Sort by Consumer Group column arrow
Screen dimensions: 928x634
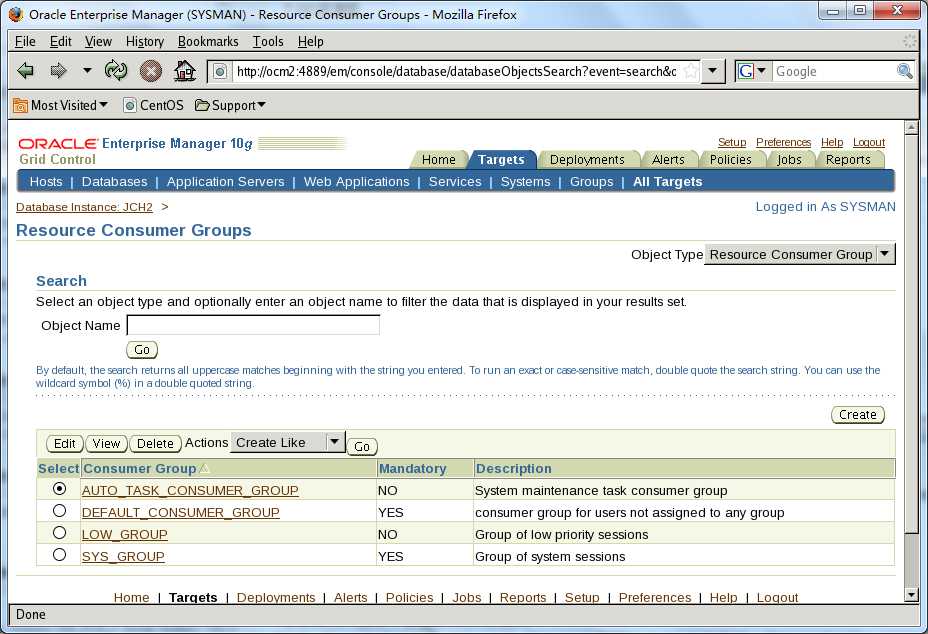tap(204, 468)
